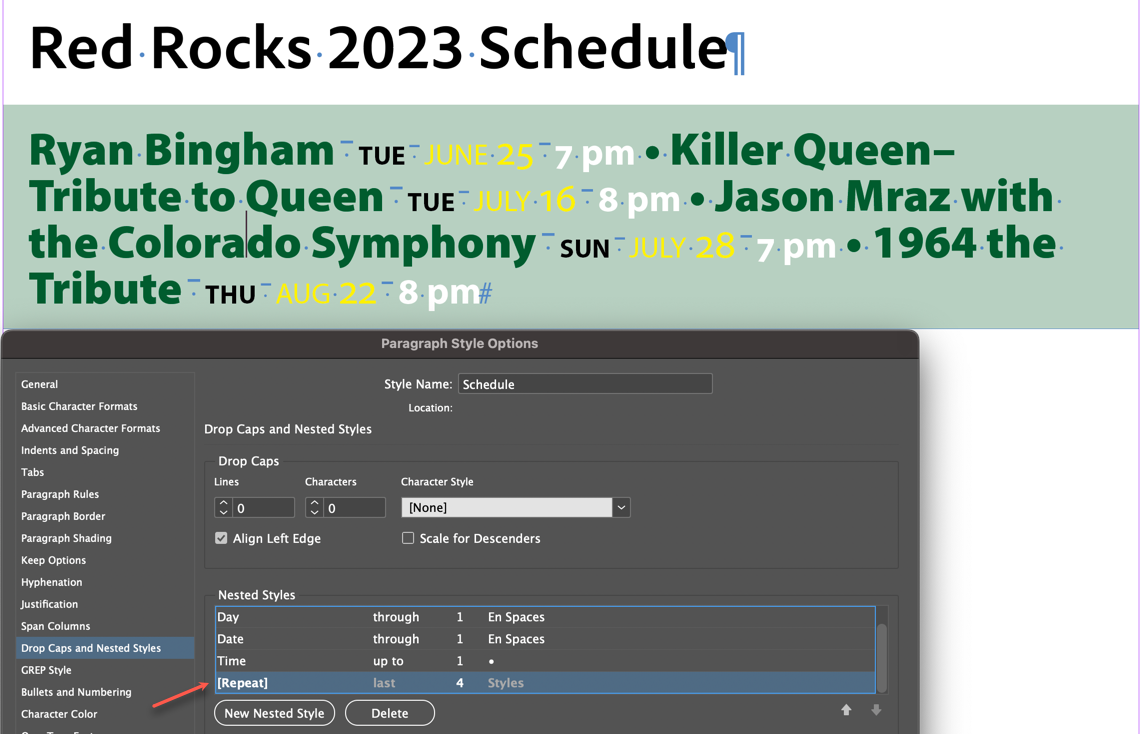Edit the Style Name field showing 'Schedule'
This screenshot has width=1142, height=734.
585,383
